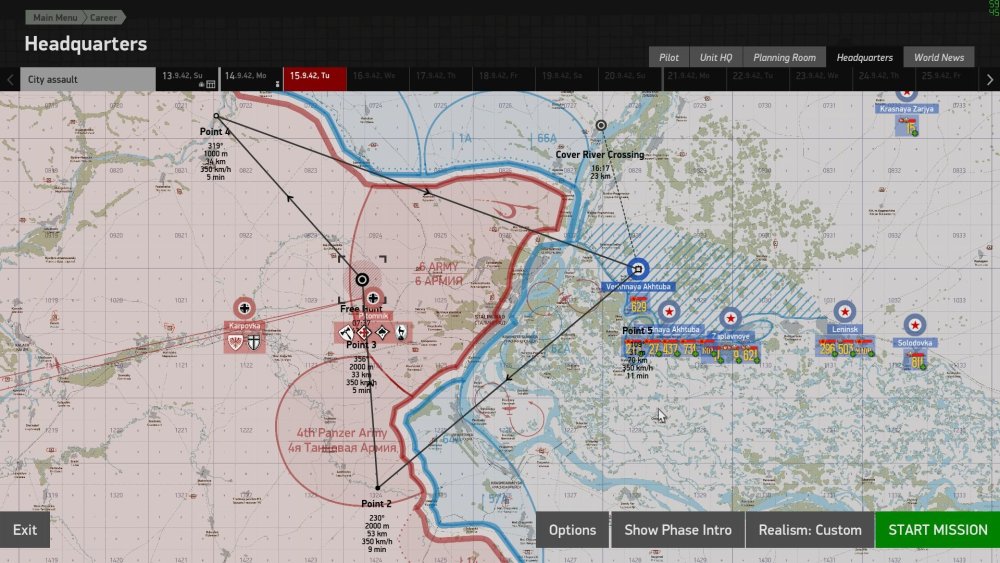Advance the timeline with right arrow
Image resolution: width=1000 pixels, height=563 pixels.
tap(989, 80)
